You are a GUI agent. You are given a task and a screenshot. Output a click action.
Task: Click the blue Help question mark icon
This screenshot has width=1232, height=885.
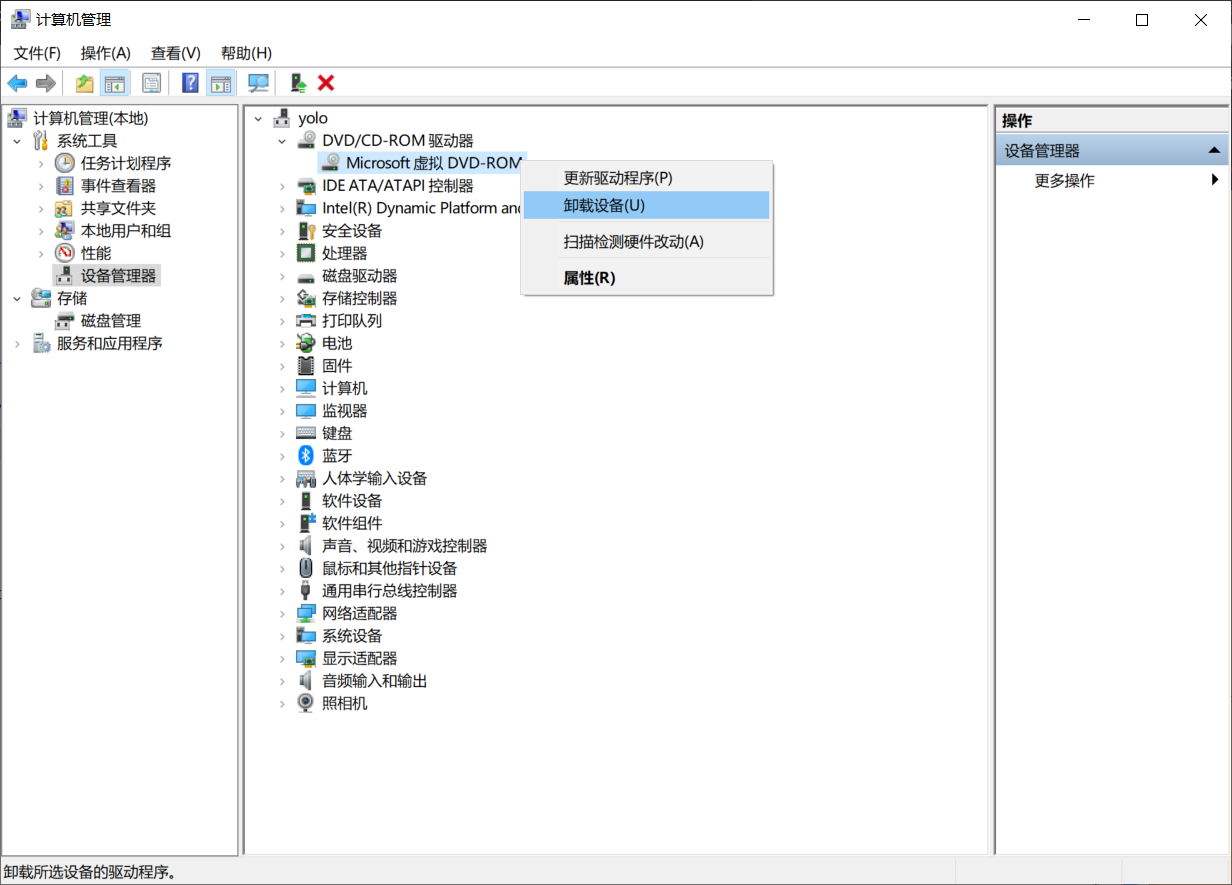[x=191, y=83]
